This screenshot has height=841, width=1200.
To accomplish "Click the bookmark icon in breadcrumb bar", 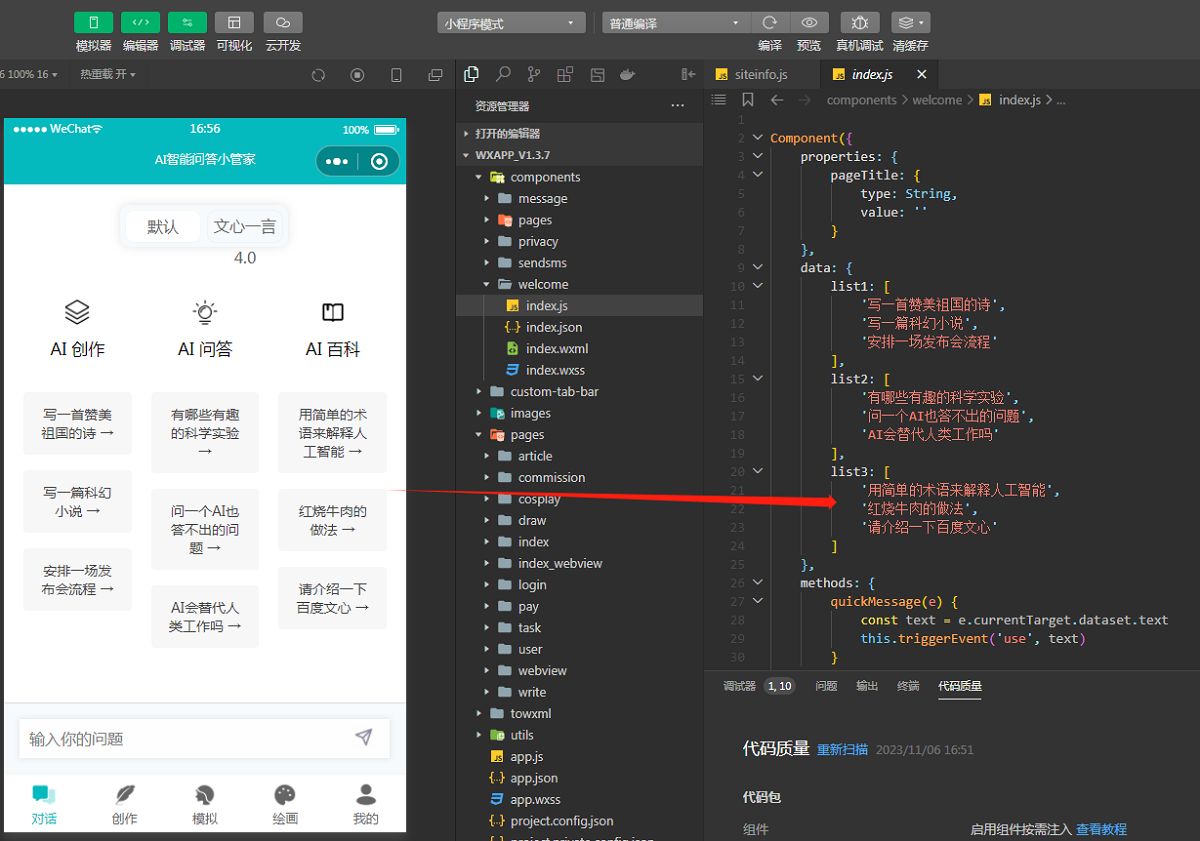I will coord(748,100).
